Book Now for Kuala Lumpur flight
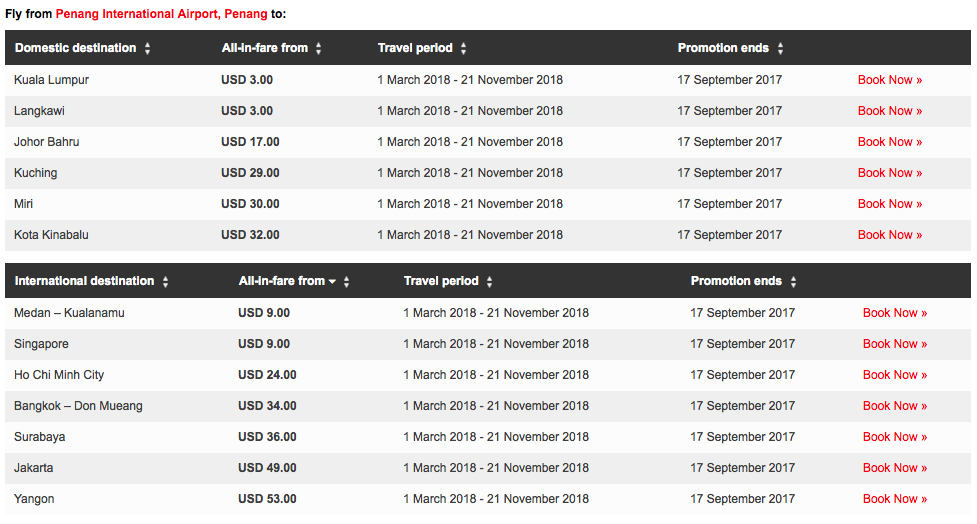Viewport: 977px width, 524px height. click(x=890, y=80)
